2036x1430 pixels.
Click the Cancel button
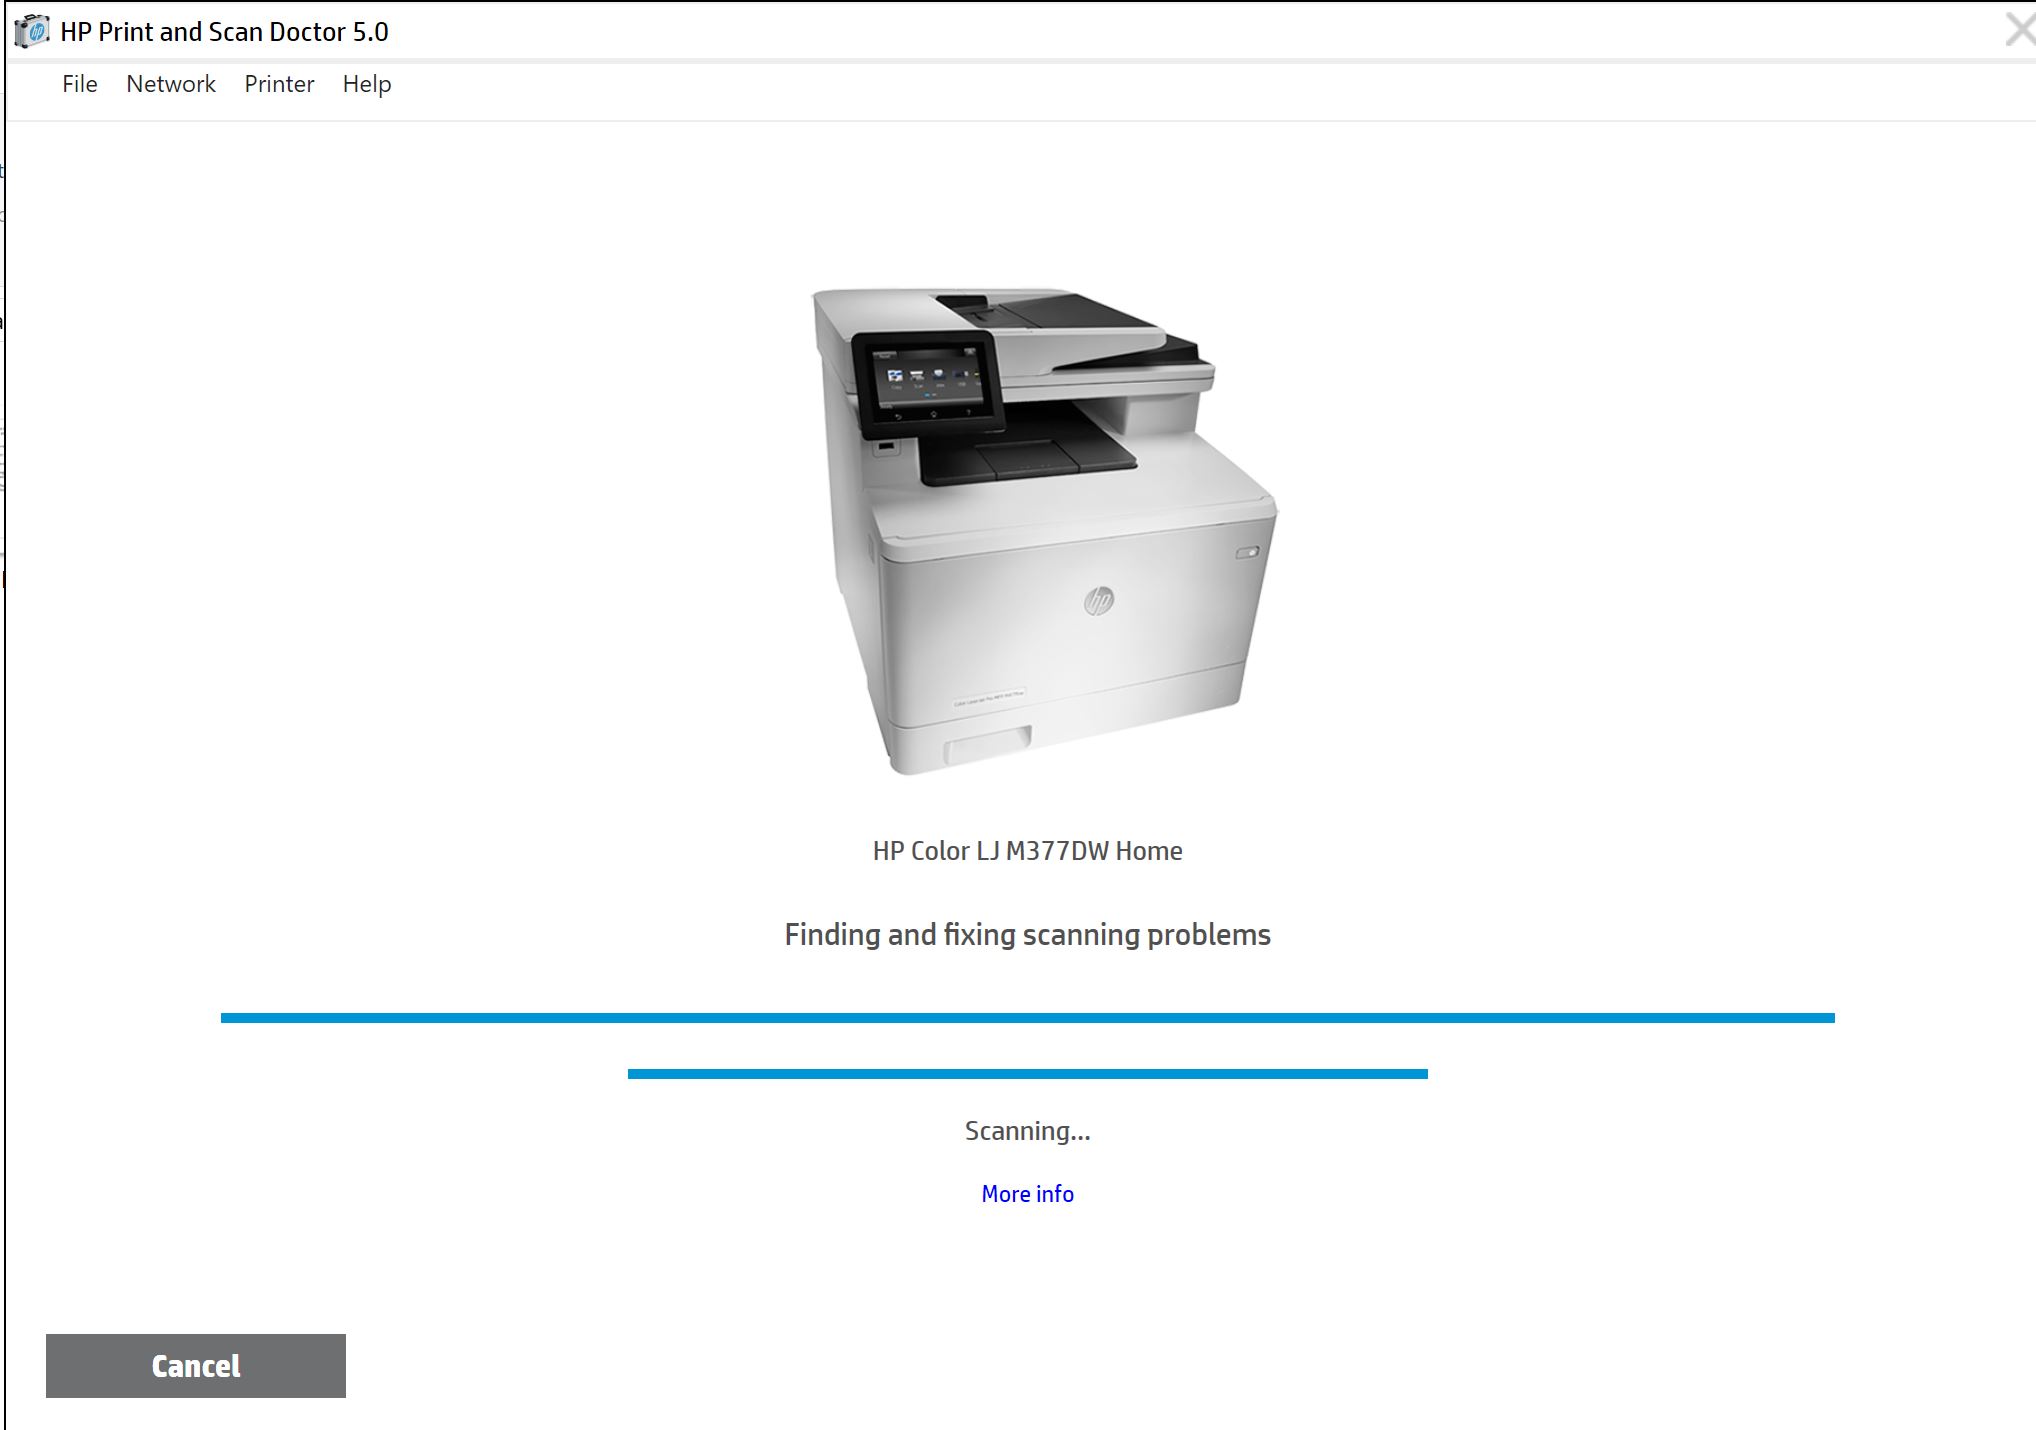click(196, 1366)
